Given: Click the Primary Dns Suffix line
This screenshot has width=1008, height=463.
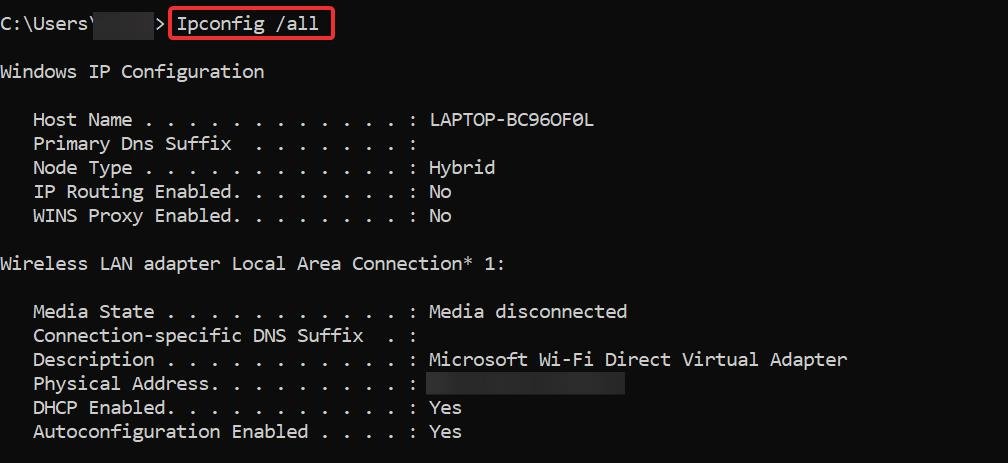Looking at the screenshot, I should coord(225,143).
